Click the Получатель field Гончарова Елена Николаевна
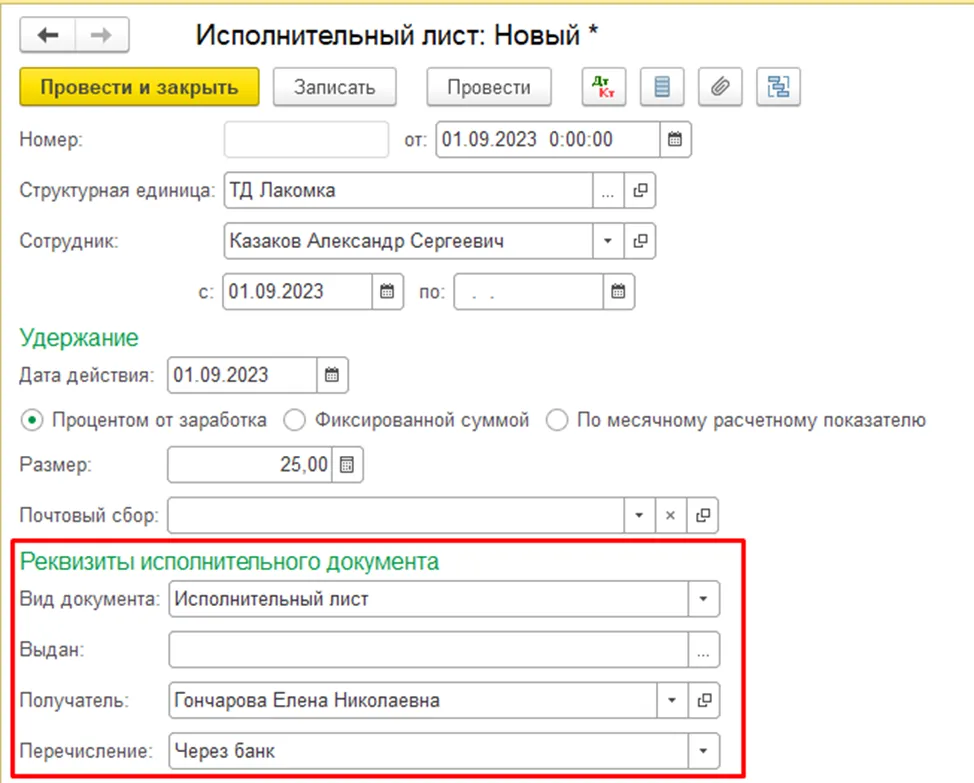The width and height of the screenshot is (974, 783). tap(412, 701)
